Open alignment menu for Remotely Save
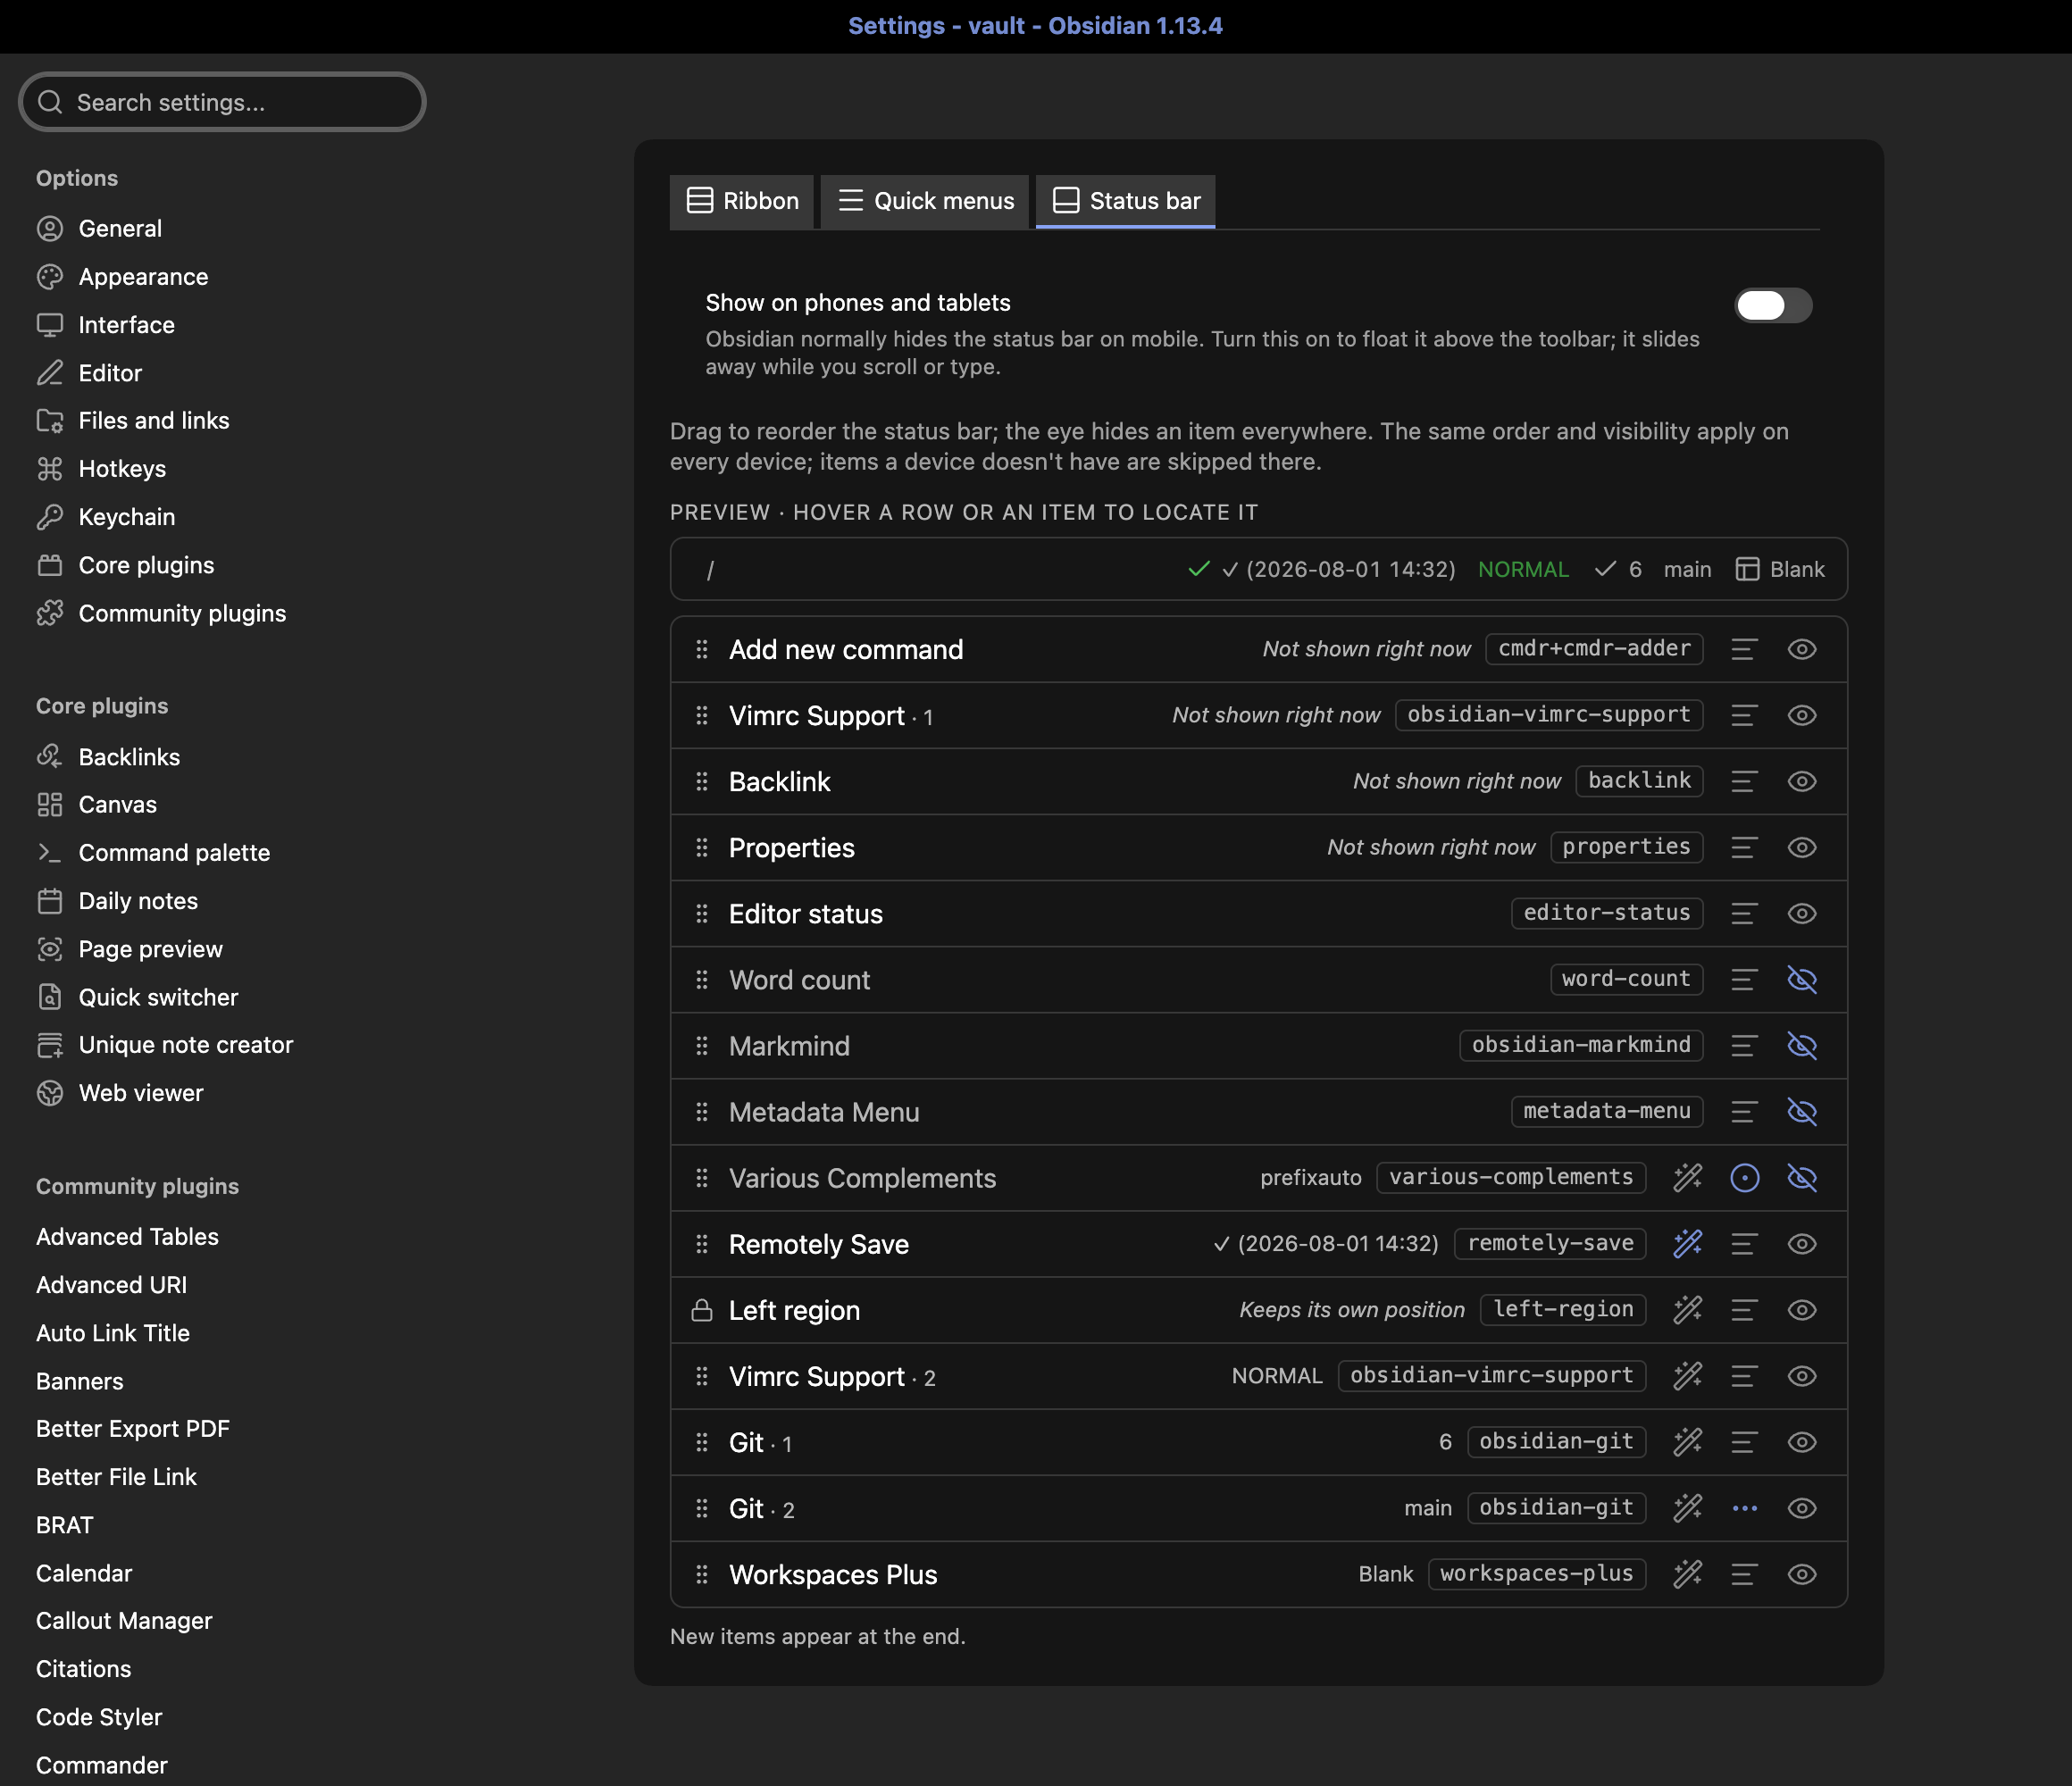Viewport: 2072px width, 1786px height. coord(1745,1243)
